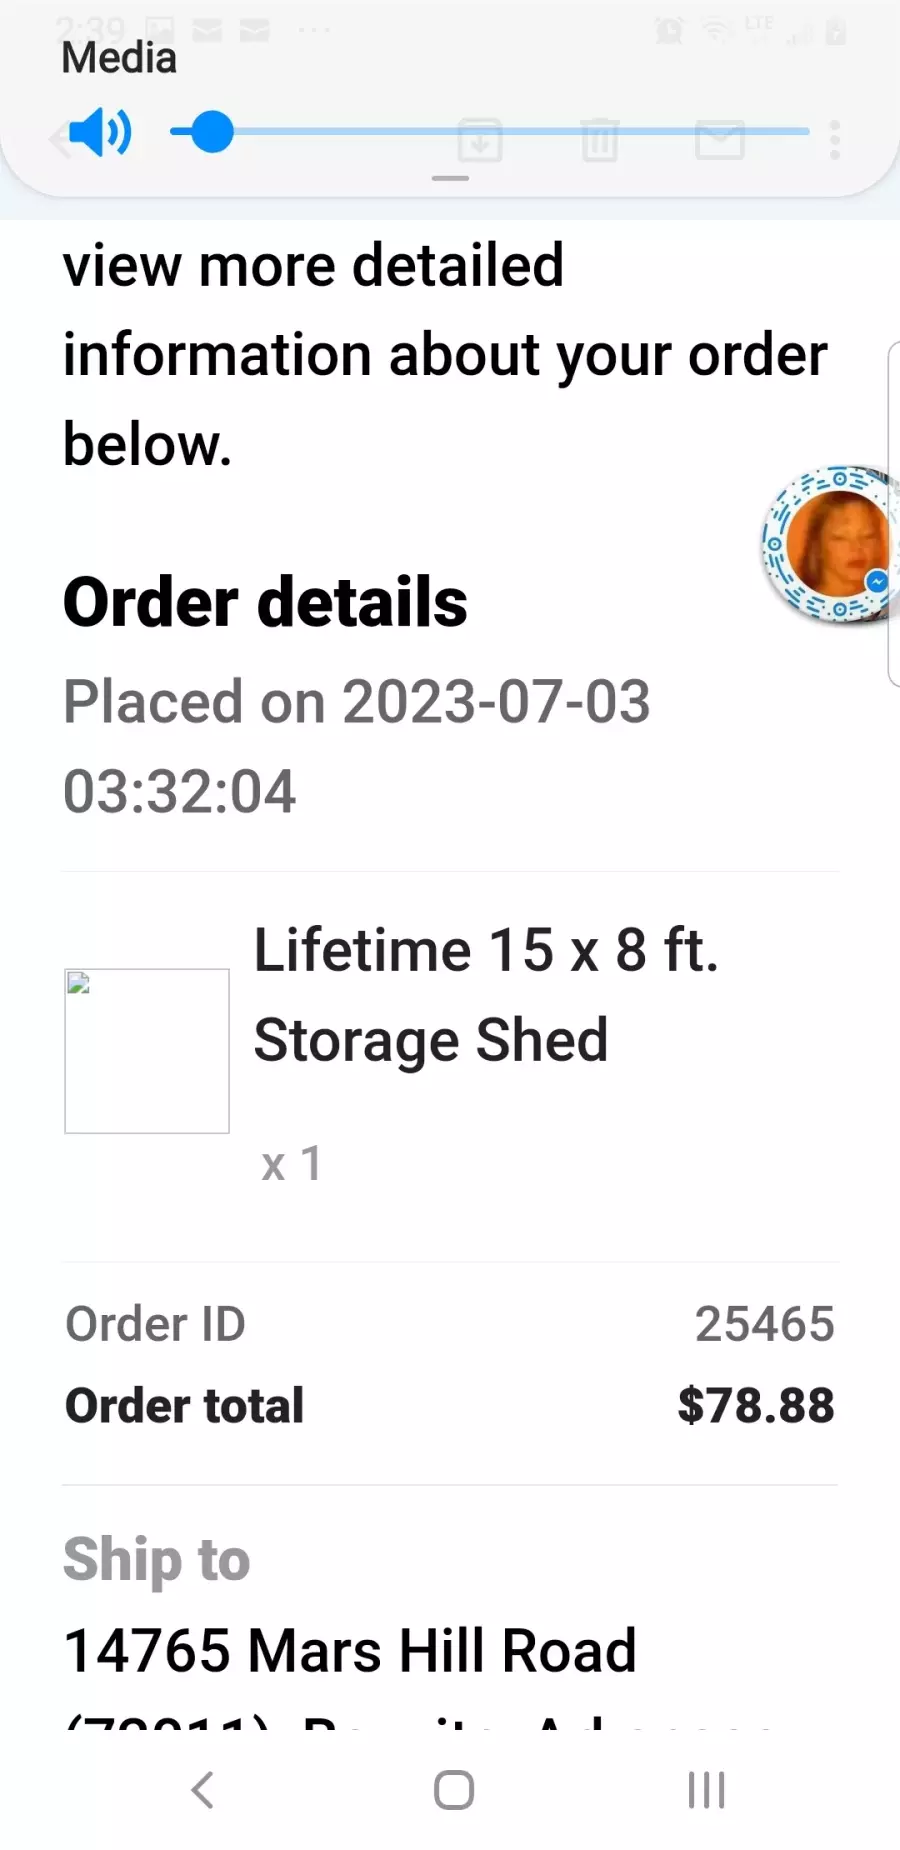The width and height of the screenshot is (900, 1850).
Task: Tap the dimmed back arrow behind speaker
Action: click(x=58, y=138)
